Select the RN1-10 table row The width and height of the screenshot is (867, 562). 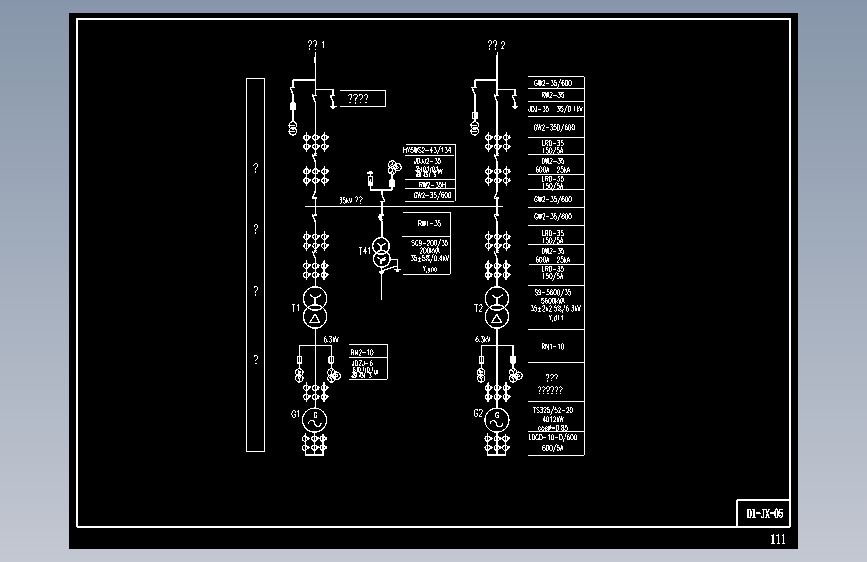[x=556, y=346]
